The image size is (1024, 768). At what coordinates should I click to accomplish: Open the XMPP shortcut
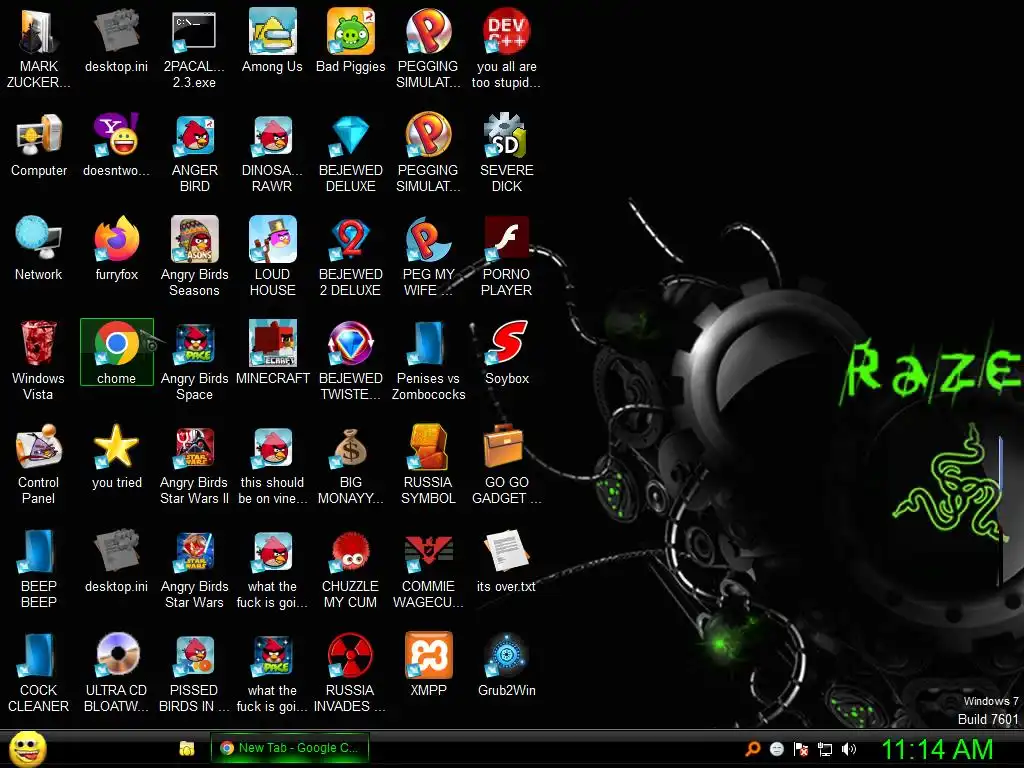[x=428, y=664]
